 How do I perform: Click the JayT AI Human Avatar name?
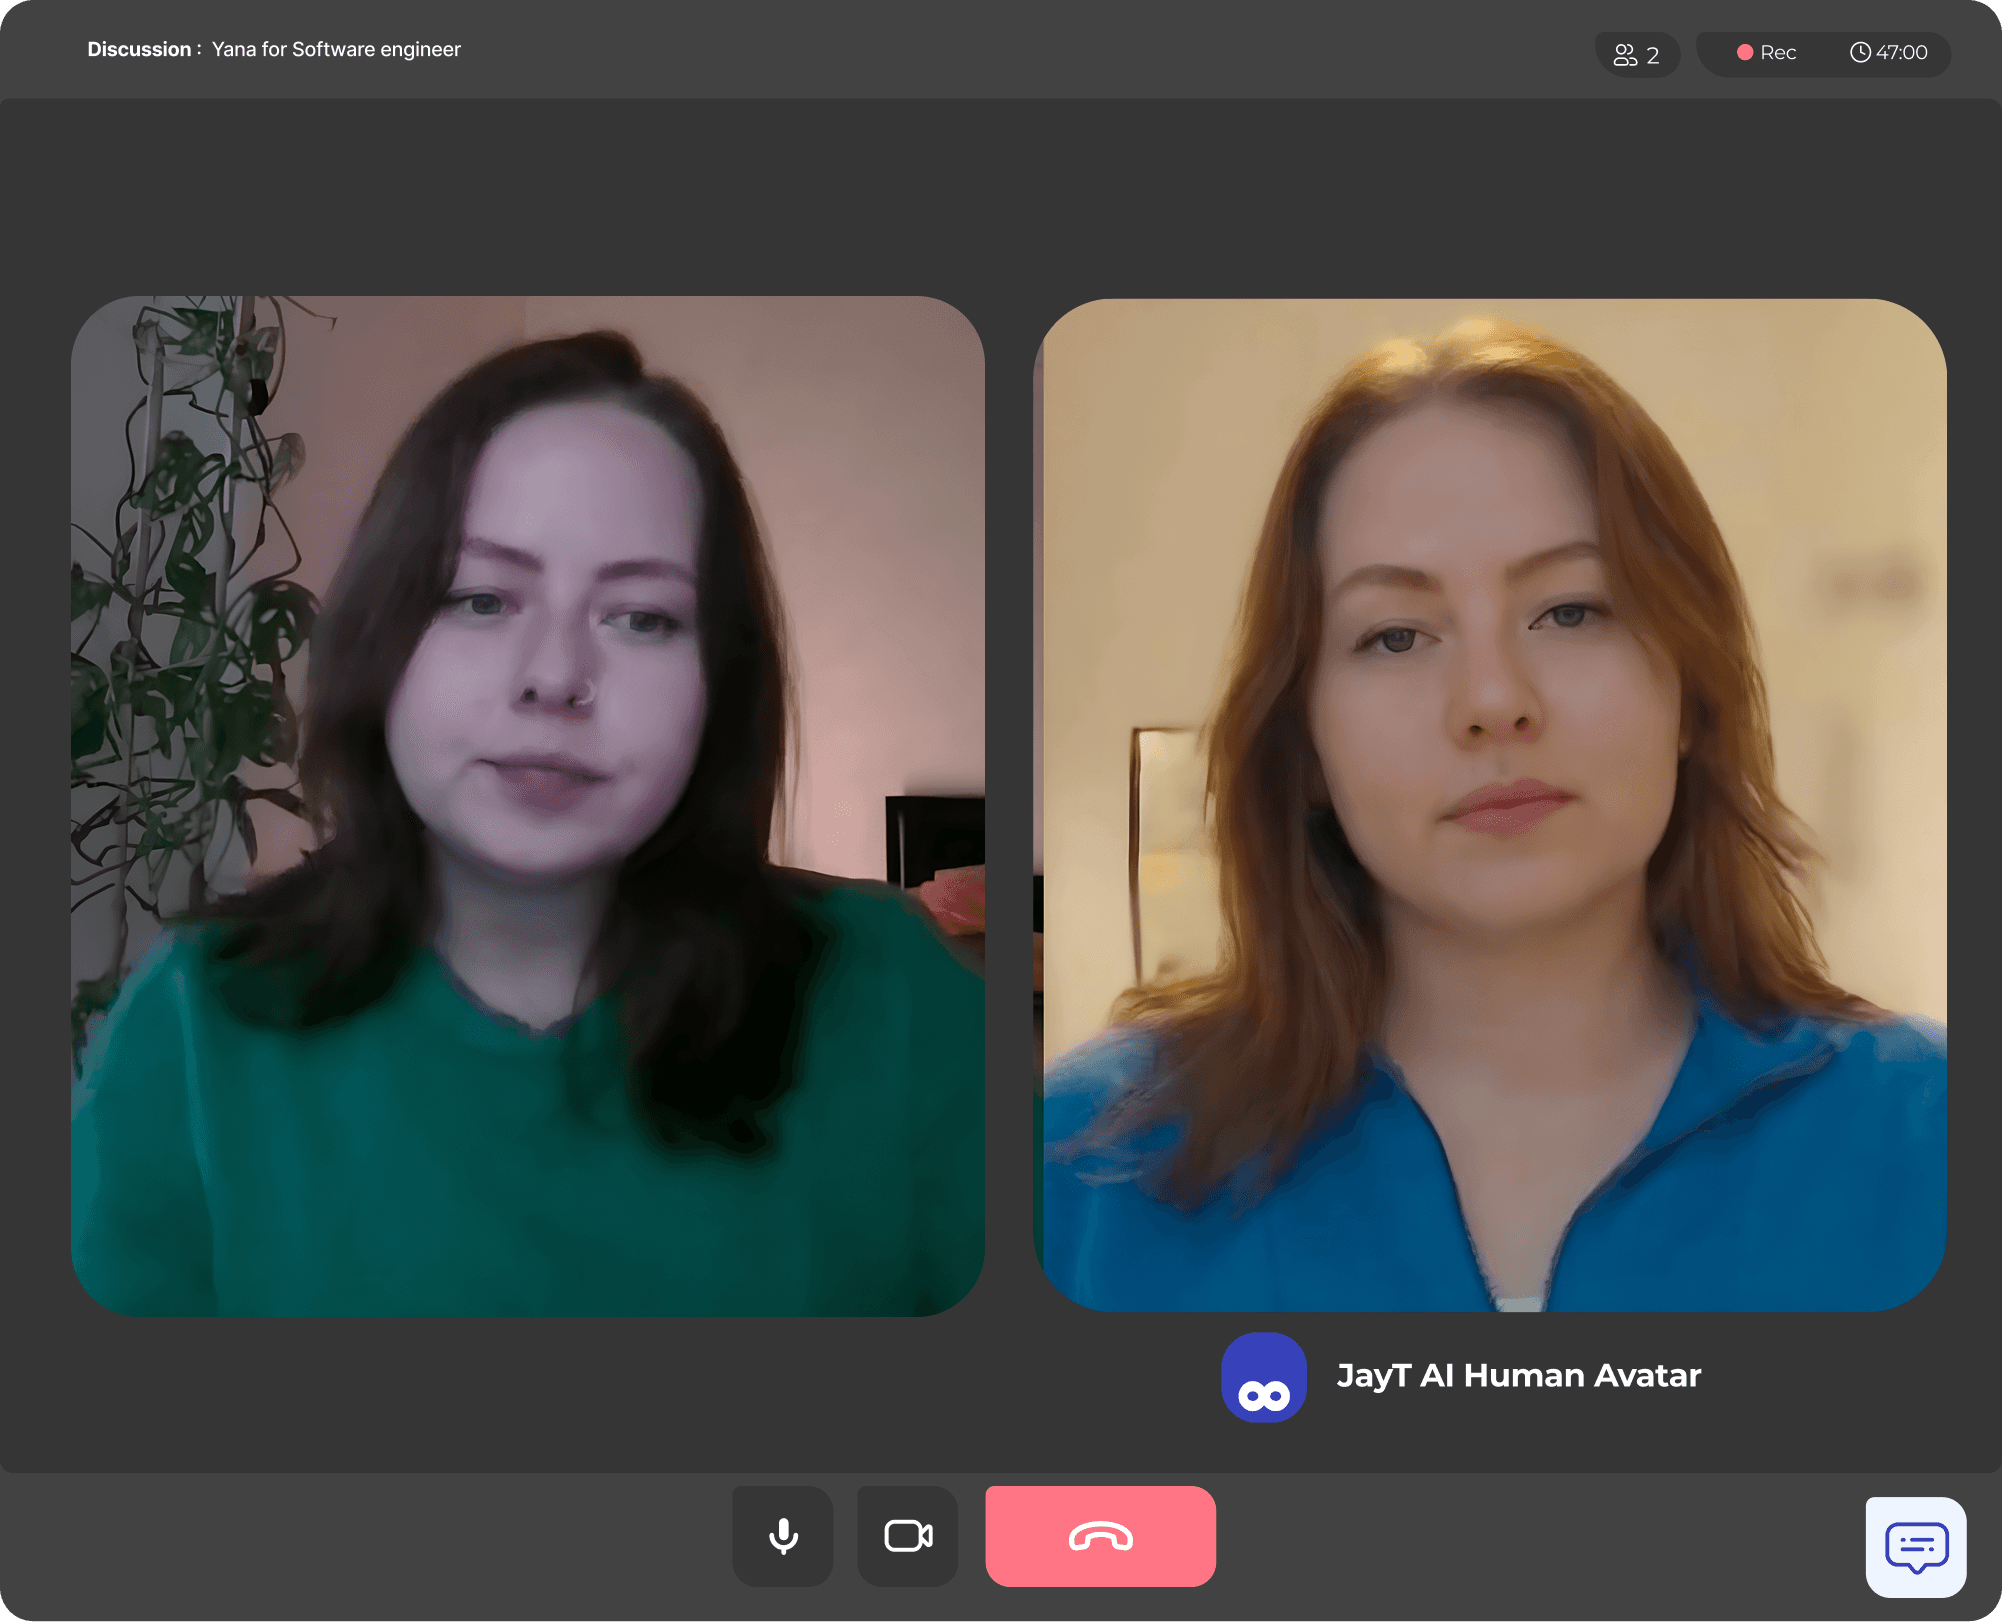[1518, 1376]
